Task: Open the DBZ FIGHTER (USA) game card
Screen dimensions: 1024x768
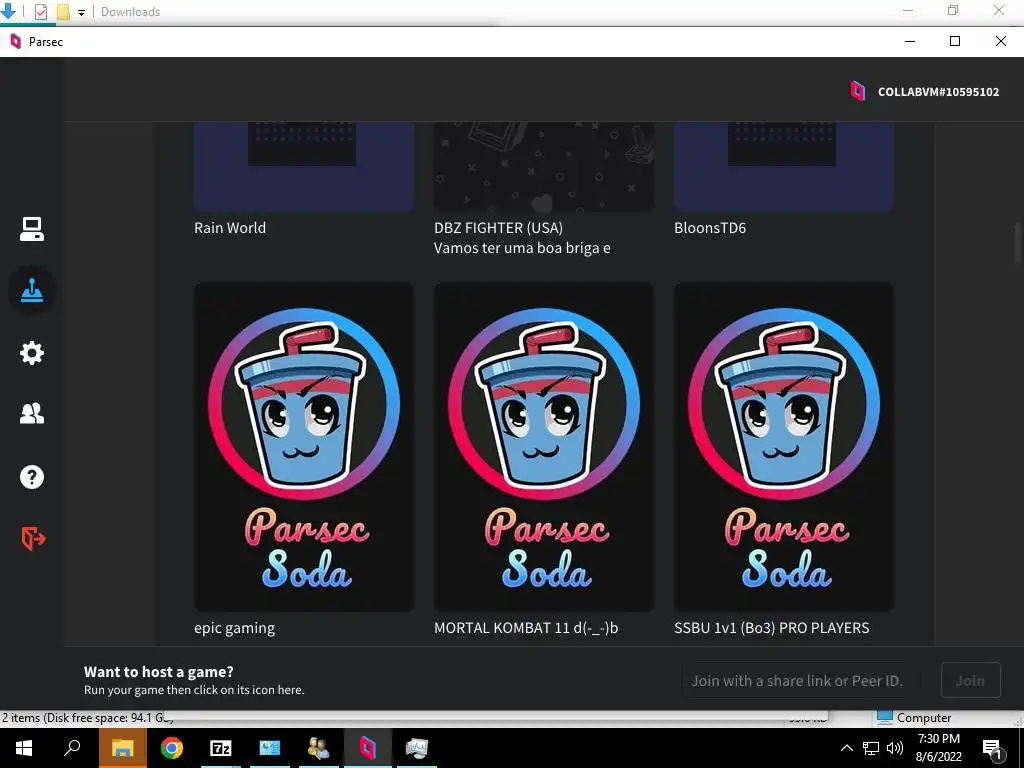Action: tap(543, 167)
